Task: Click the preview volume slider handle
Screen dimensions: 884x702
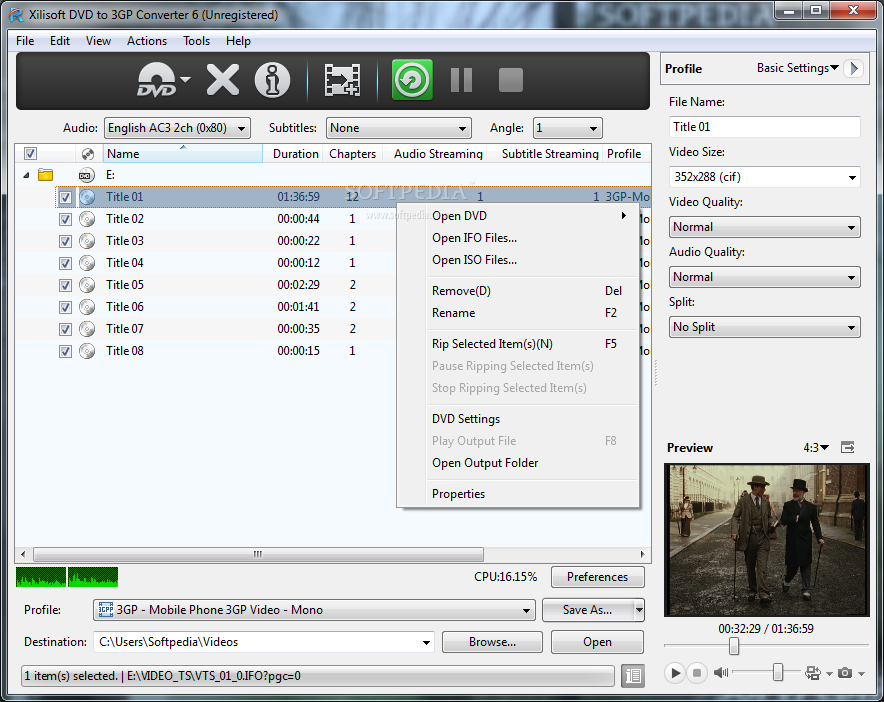Action: 778,672
